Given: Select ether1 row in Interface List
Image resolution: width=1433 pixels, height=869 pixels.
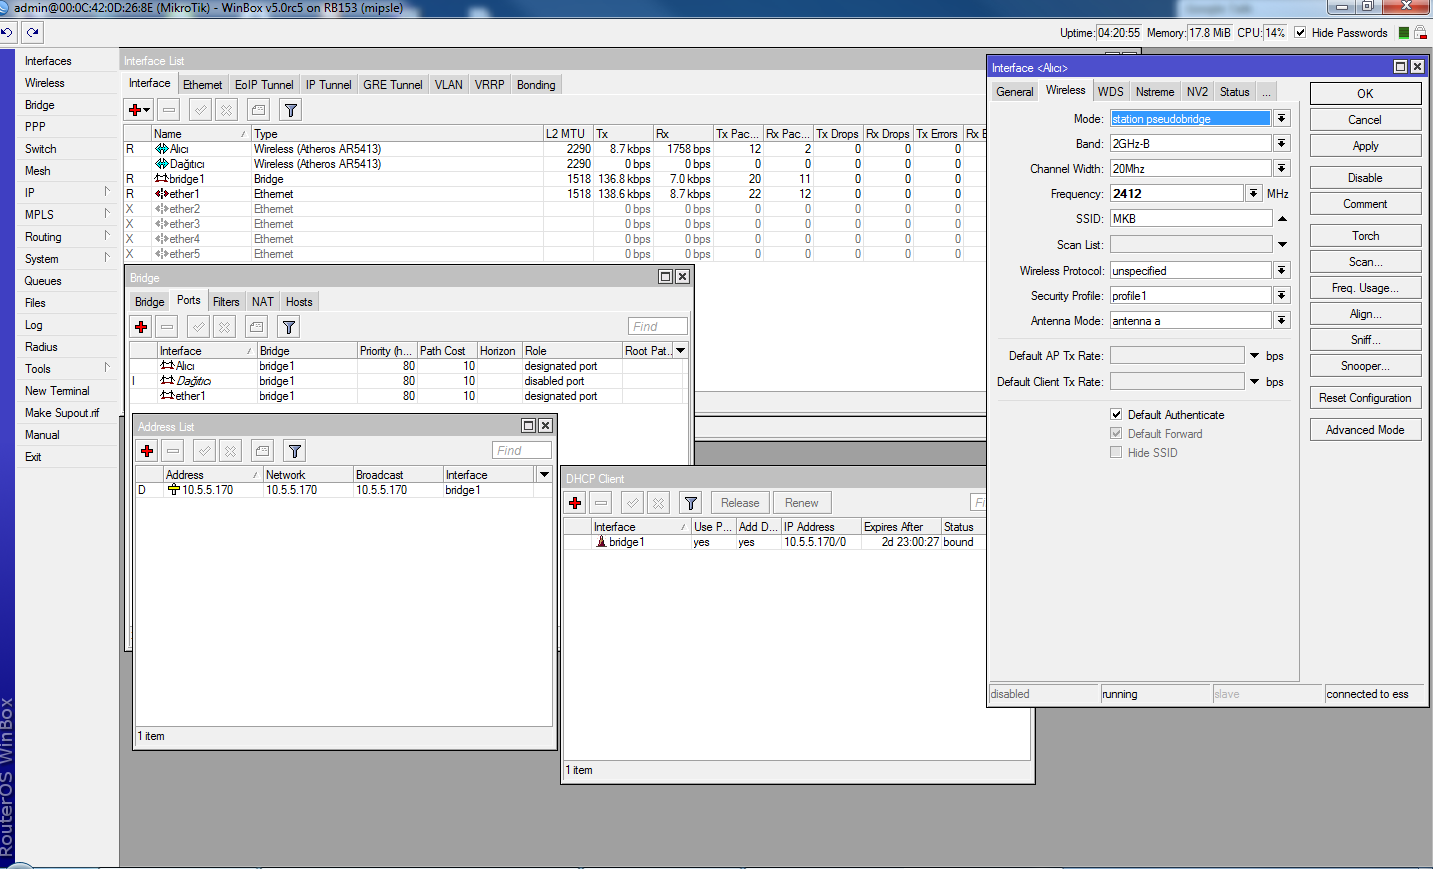Looking at the screenshot, I should pos(555,194).
